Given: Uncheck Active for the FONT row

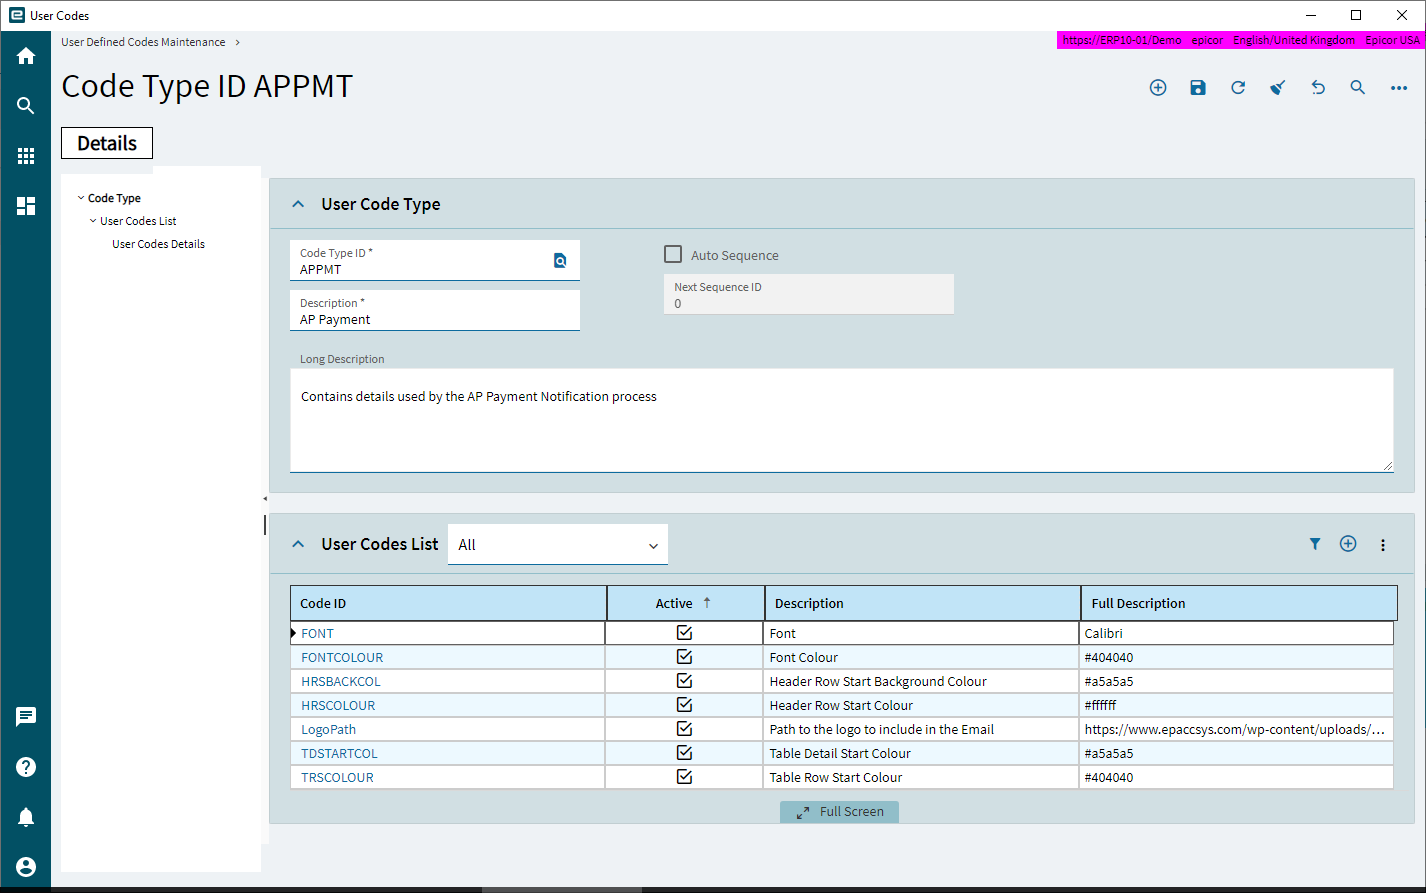Looking at the screenshot, I should tap(684, 633).
